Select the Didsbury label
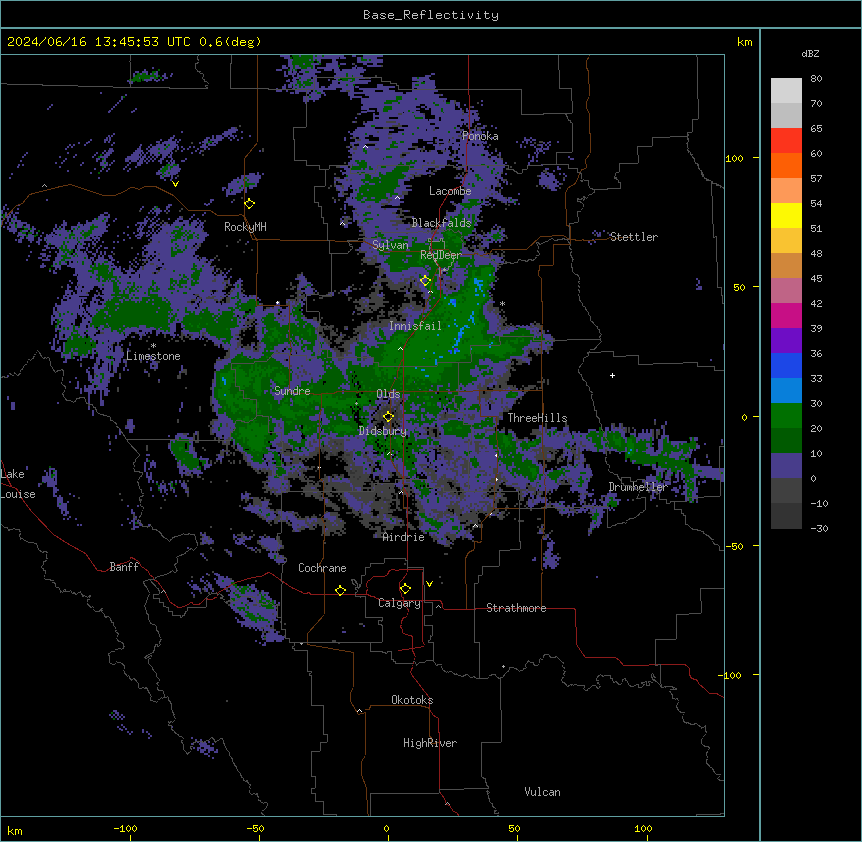862x842 pixels. pos(383,431)
